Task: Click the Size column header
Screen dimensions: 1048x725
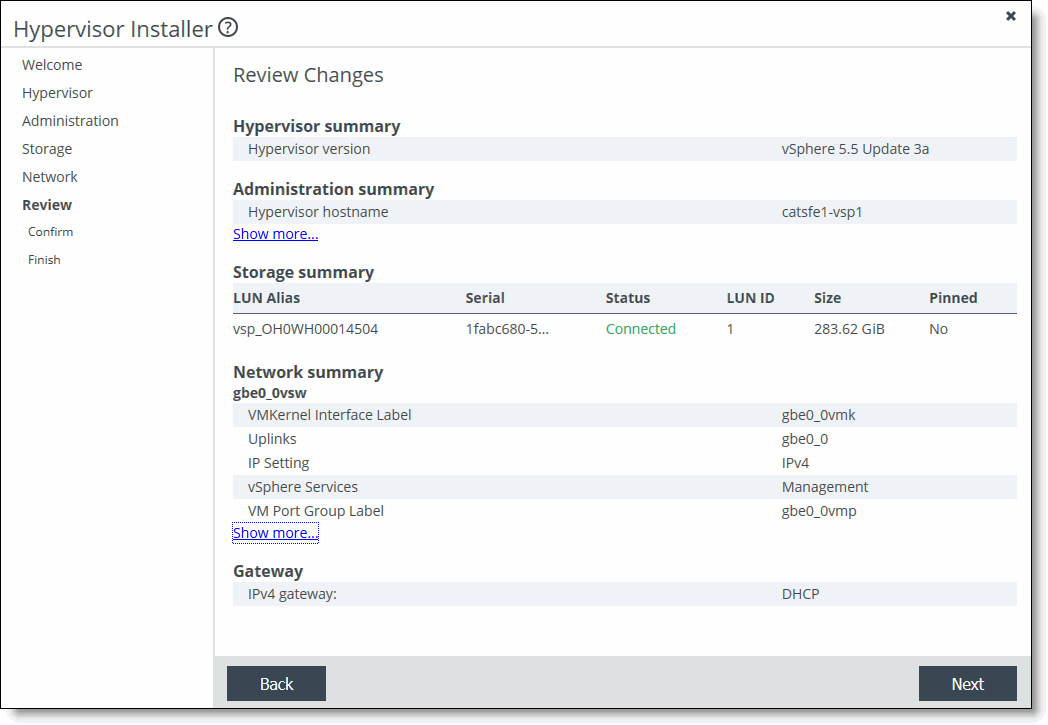Action: [x=827, y=298]
